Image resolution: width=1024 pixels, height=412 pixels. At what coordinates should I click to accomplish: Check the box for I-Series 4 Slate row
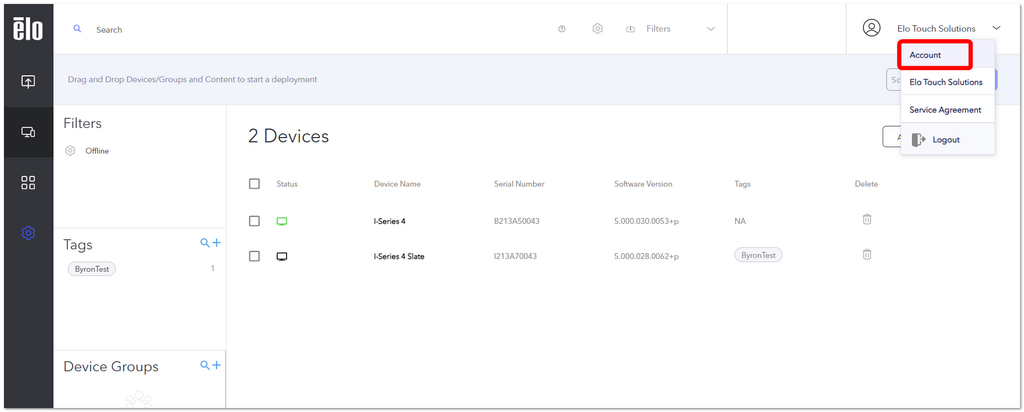pyautogui.click(x=254, y=257)
